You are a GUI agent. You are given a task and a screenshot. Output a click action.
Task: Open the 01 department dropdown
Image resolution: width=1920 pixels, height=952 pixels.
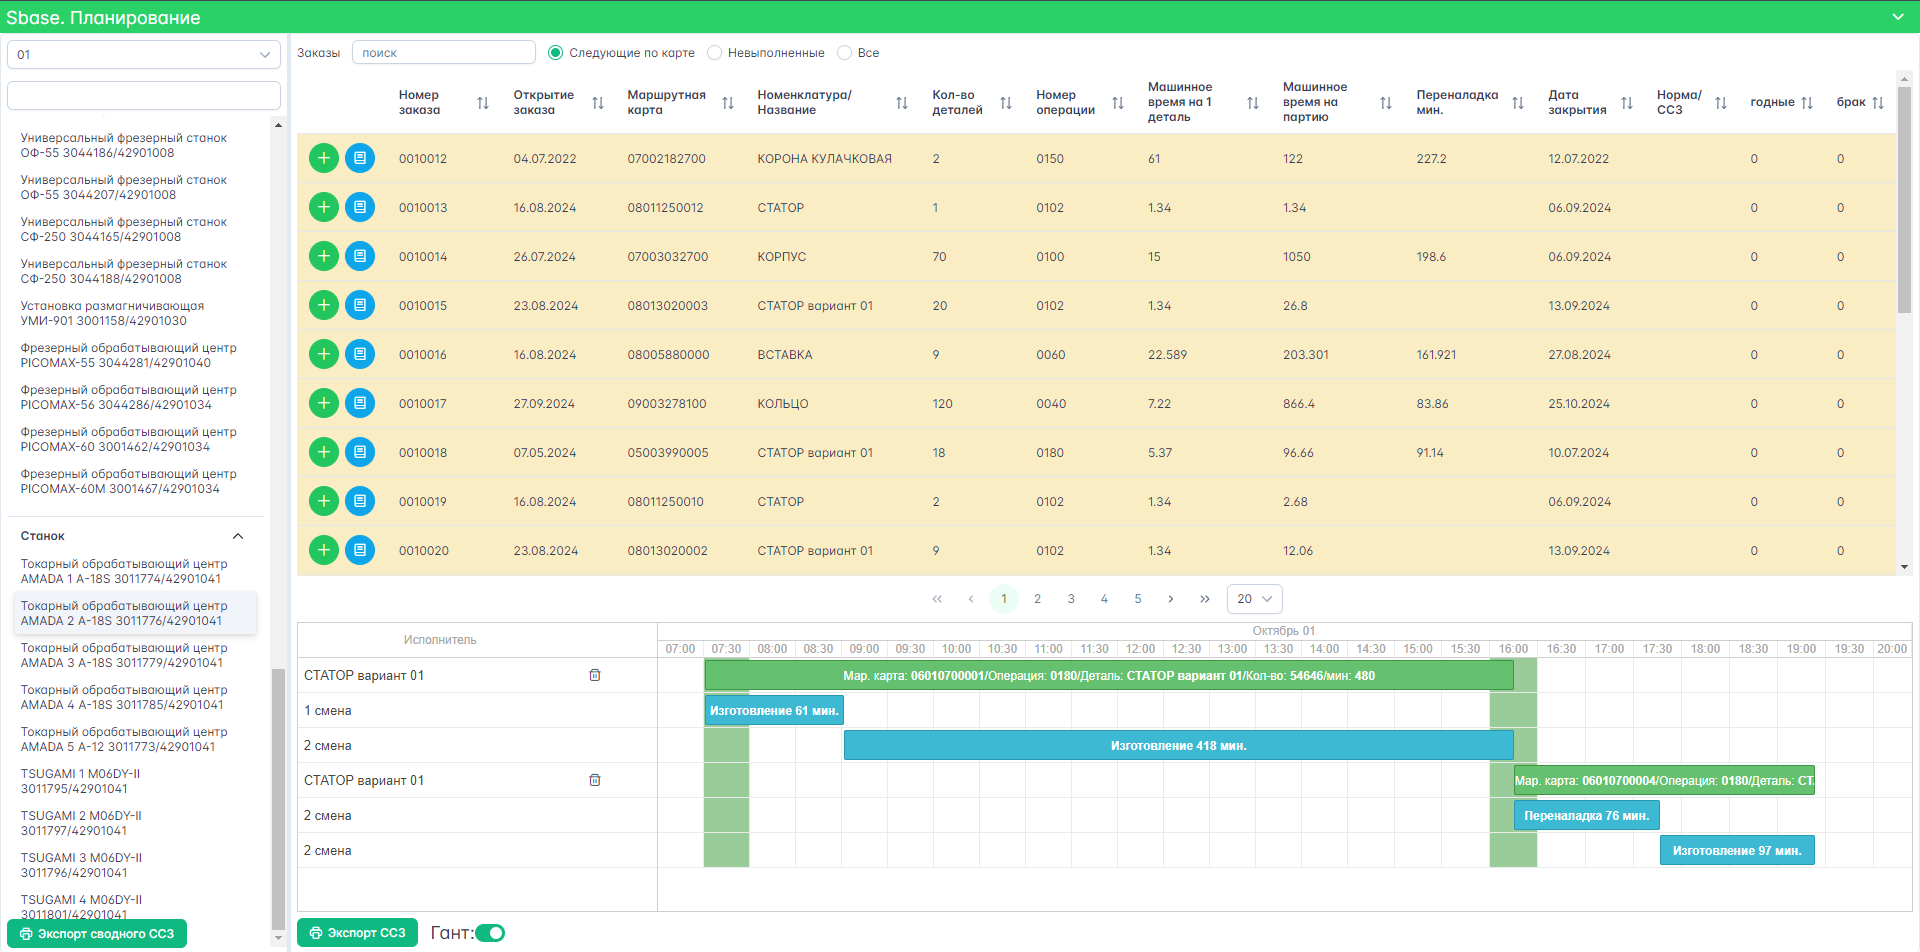tap(144, 54)
